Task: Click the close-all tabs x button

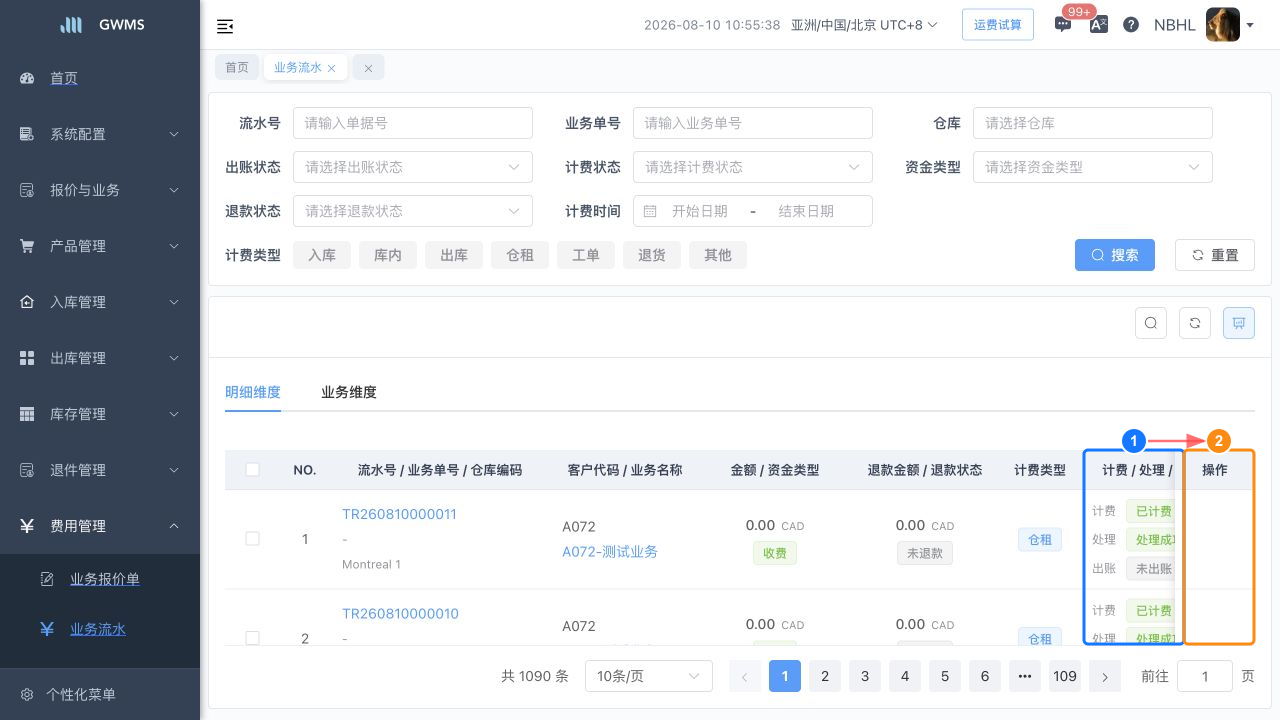Action: pos(368,68)
